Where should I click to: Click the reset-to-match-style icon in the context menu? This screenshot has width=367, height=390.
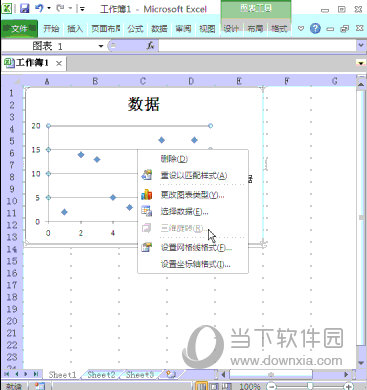(x=147, y=175)
